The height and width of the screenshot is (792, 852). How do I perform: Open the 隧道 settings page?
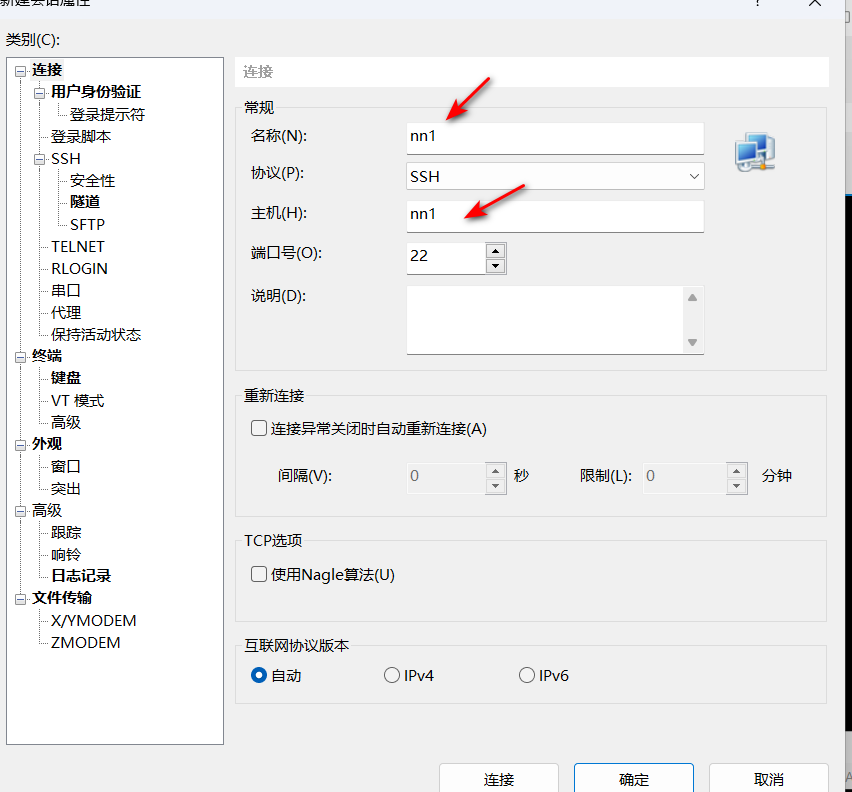click(85, 202)
